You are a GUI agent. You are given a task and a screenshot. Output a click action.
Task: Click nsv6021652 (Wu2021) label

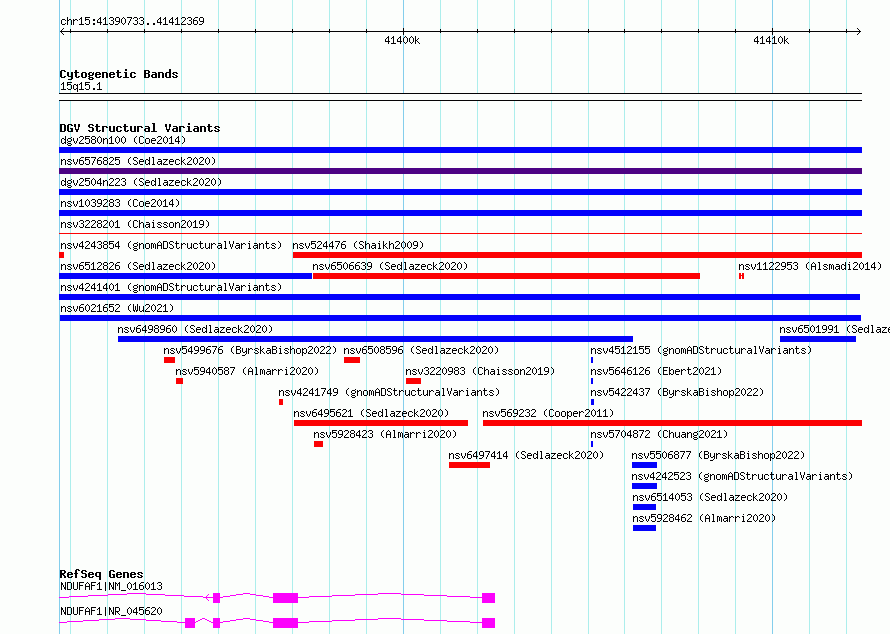(x=117, y=308)
